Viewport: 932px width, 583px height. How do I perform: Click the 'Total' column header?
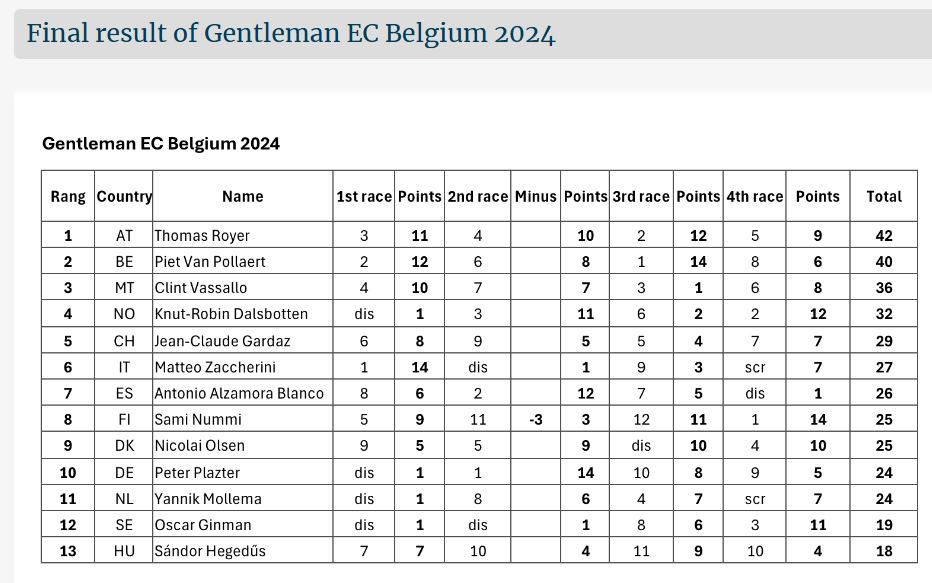pos(884,196)
